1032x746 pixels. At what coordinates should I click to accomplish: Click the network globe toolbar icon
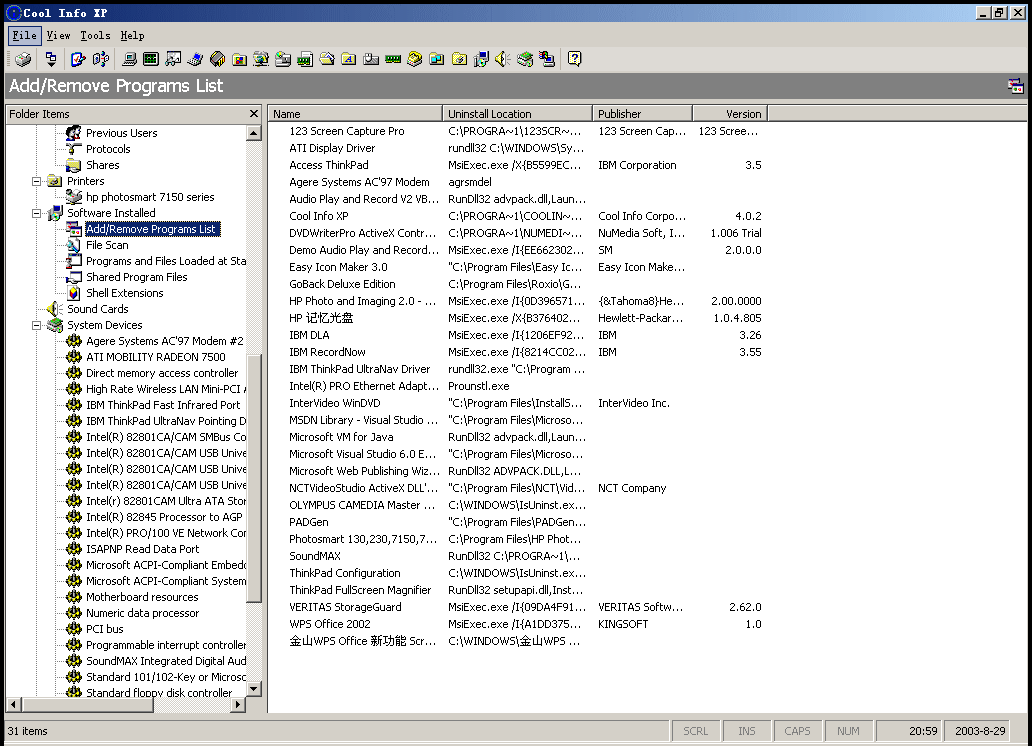click(x=261, y=59)
